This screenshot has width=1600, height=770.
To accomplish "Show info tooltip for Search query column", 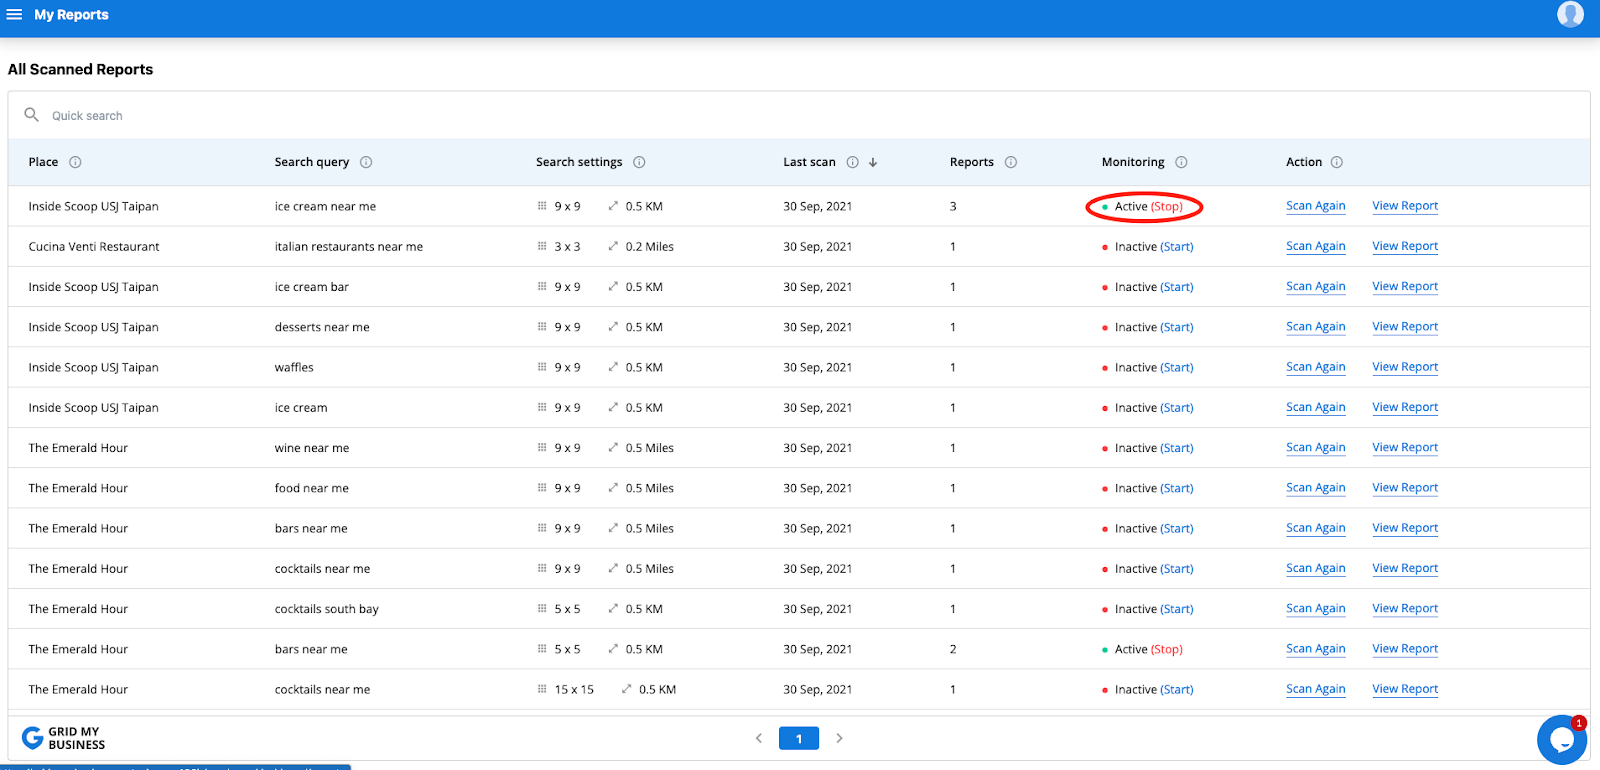I will click(366, 162).
